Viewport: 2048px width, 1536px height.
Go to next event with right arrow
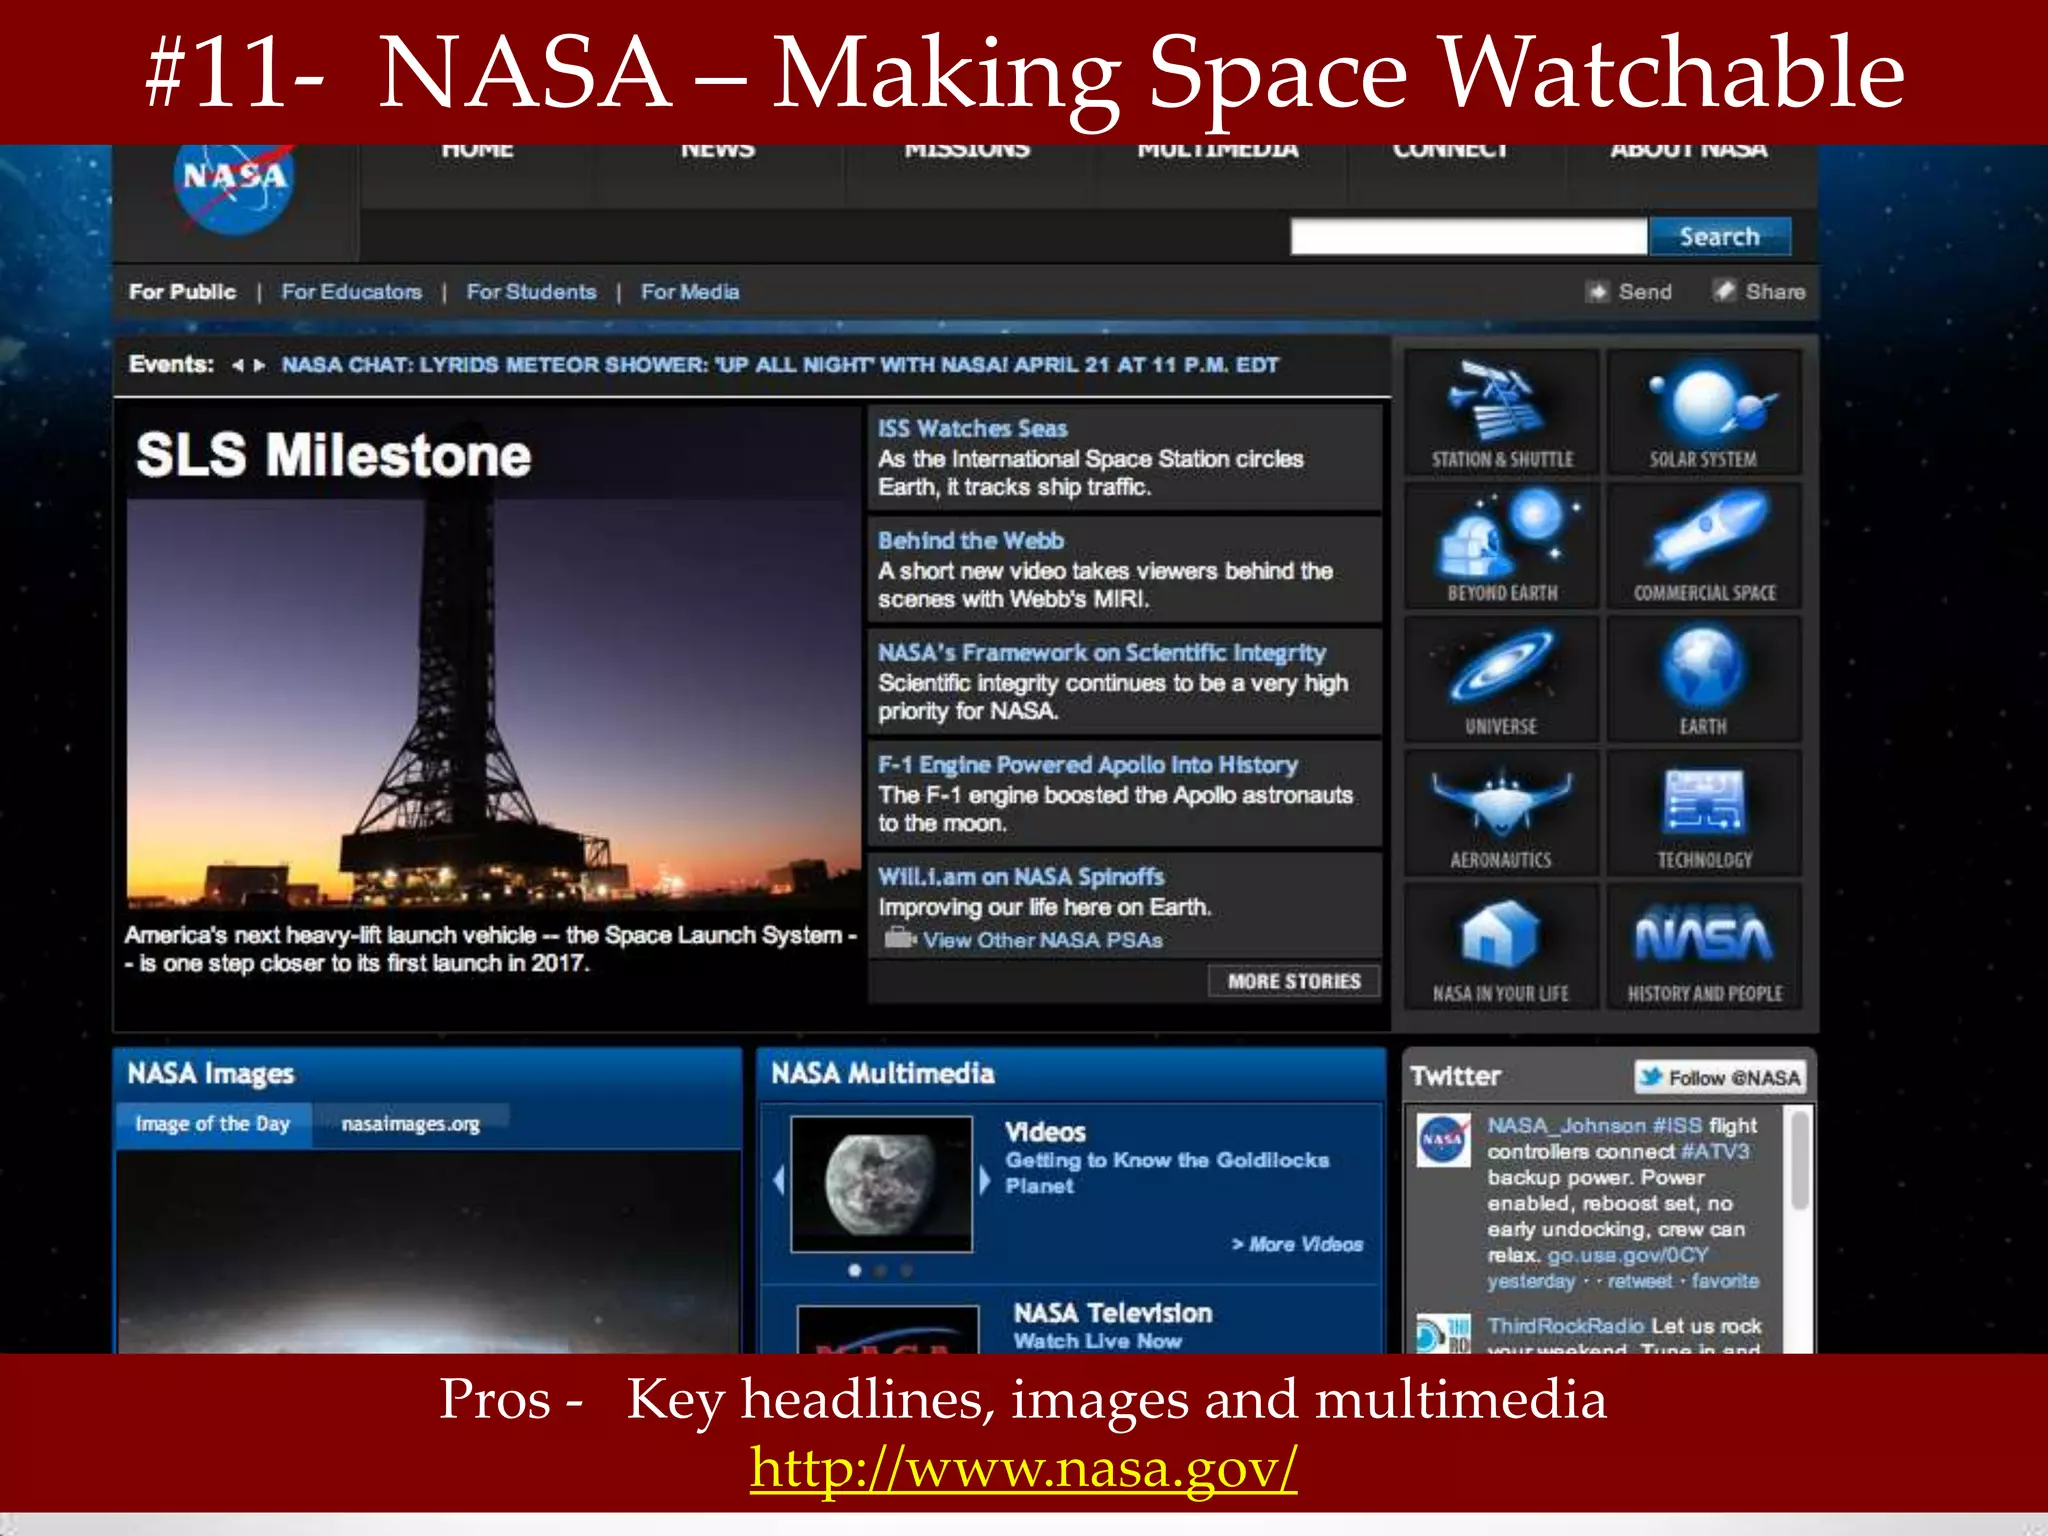point(260,365)
